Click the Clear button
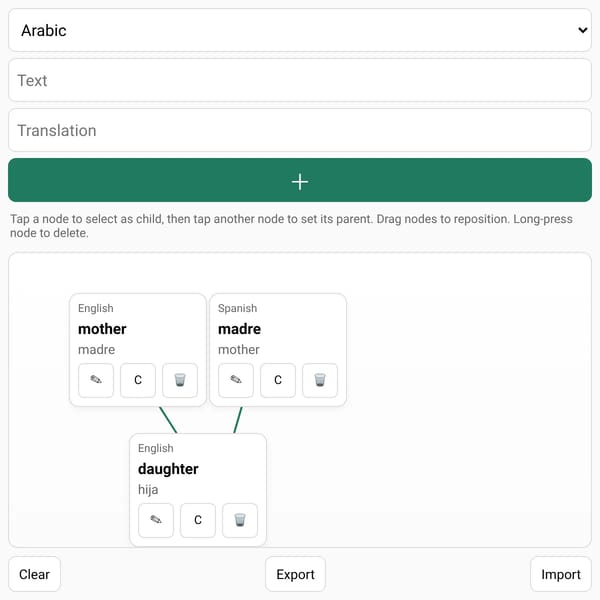This screenshot has width=600, height=600. tap(34, 574)
